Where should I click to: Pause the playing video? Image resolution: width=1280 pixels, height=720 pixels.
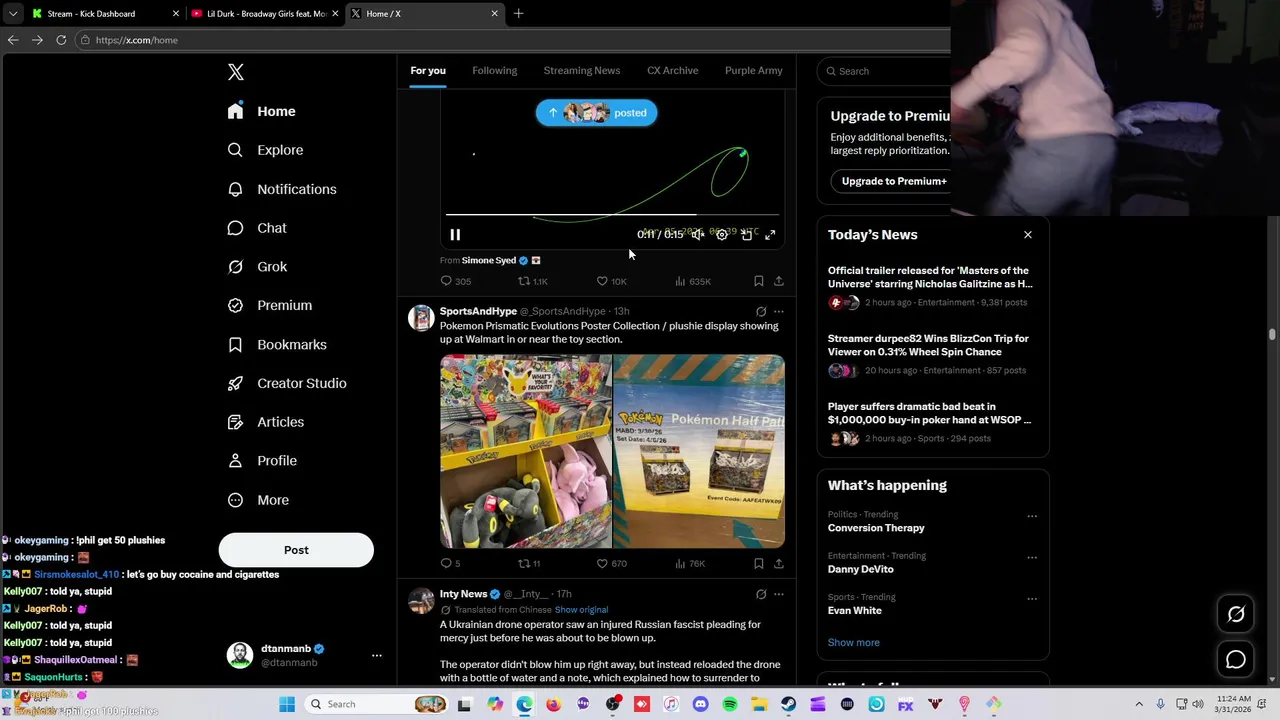pyautogui.click(x=455, y=234)
